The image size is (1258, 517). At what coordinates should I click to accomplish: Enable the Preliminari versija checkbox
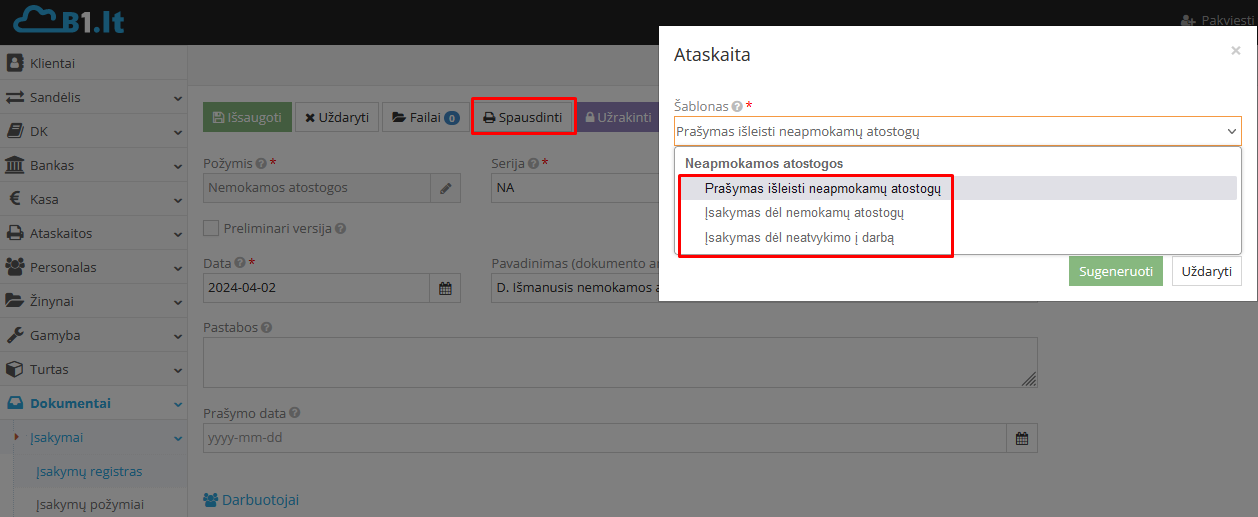(211, 228)
